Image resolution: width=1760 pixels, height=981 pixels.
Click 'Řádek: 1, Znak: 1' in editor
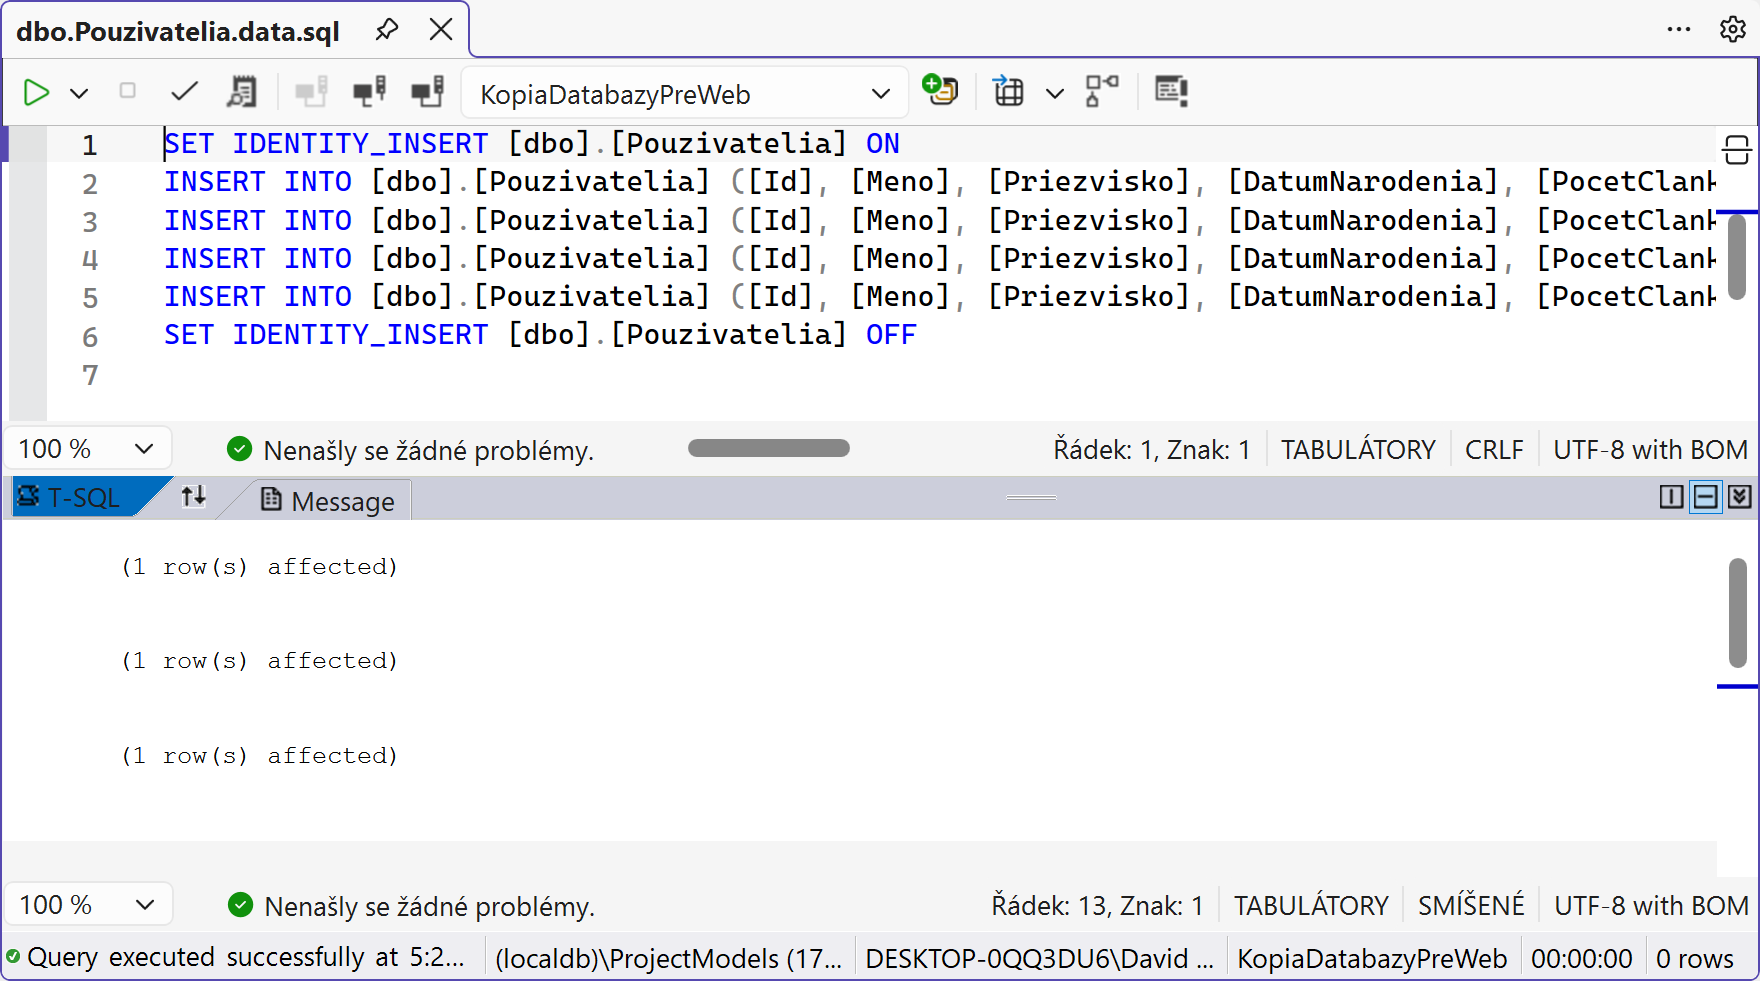coord(1152,450)
